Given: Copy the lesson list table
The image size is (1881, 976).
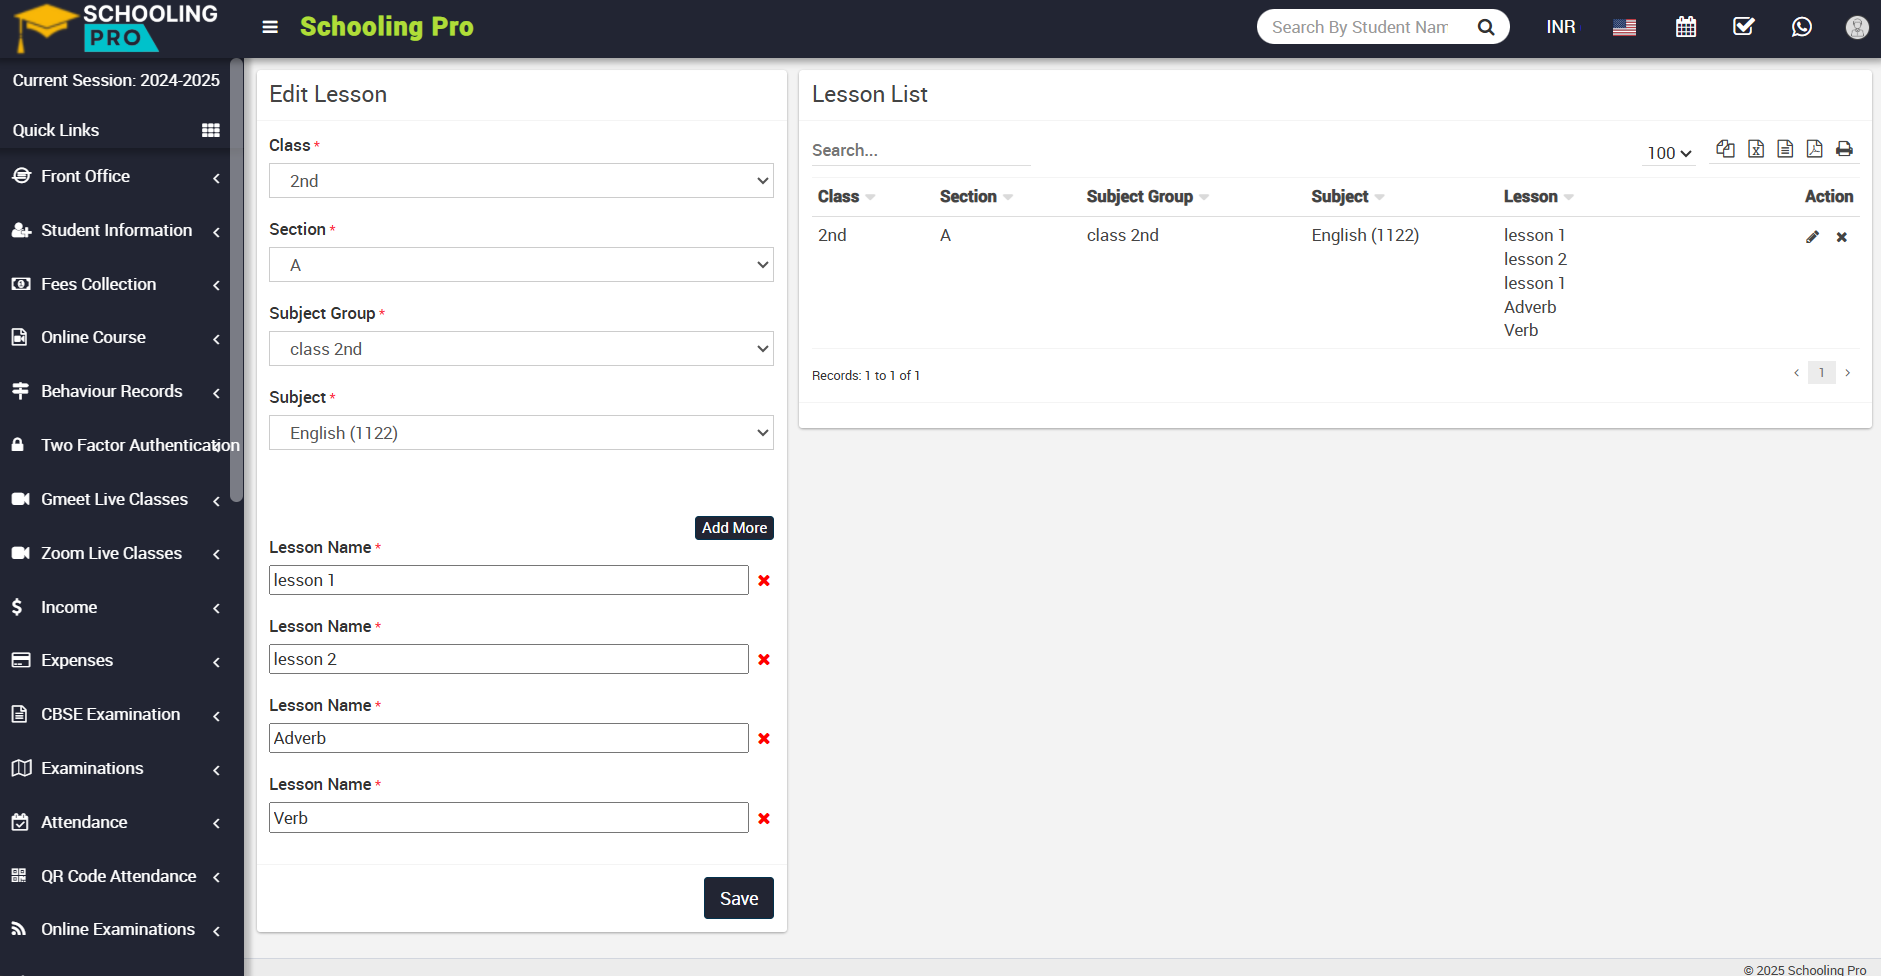Looking at the screenshot, I should [1726, 149].
